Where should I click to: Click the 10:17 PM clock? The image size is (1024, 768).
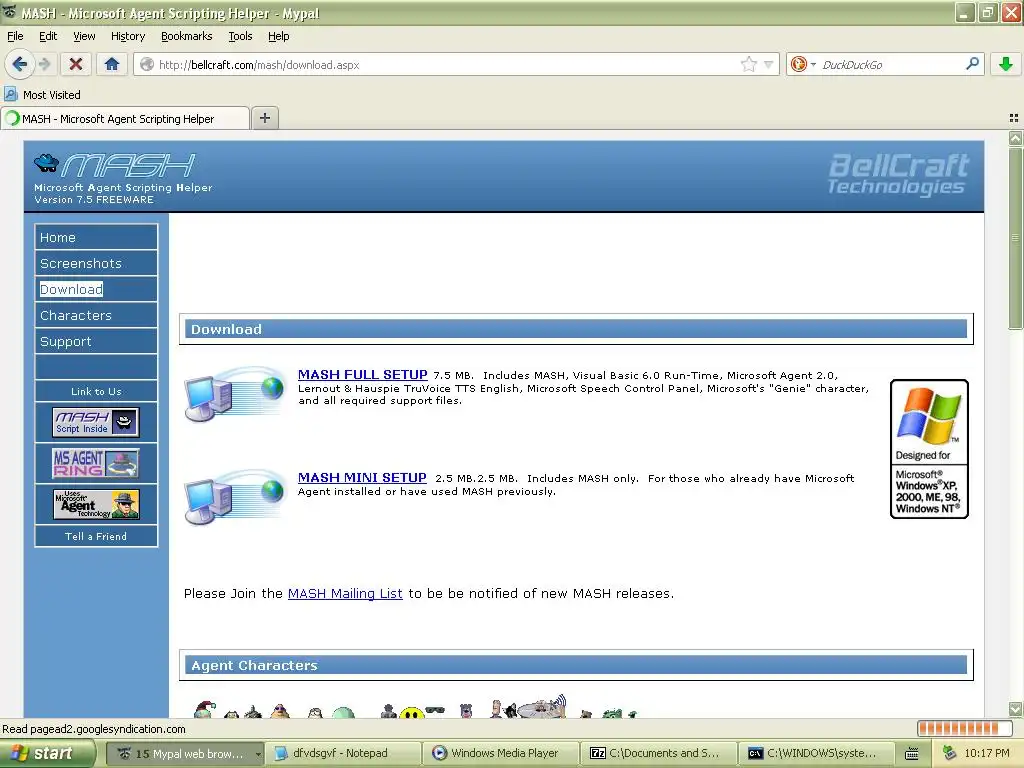(987, 754)
